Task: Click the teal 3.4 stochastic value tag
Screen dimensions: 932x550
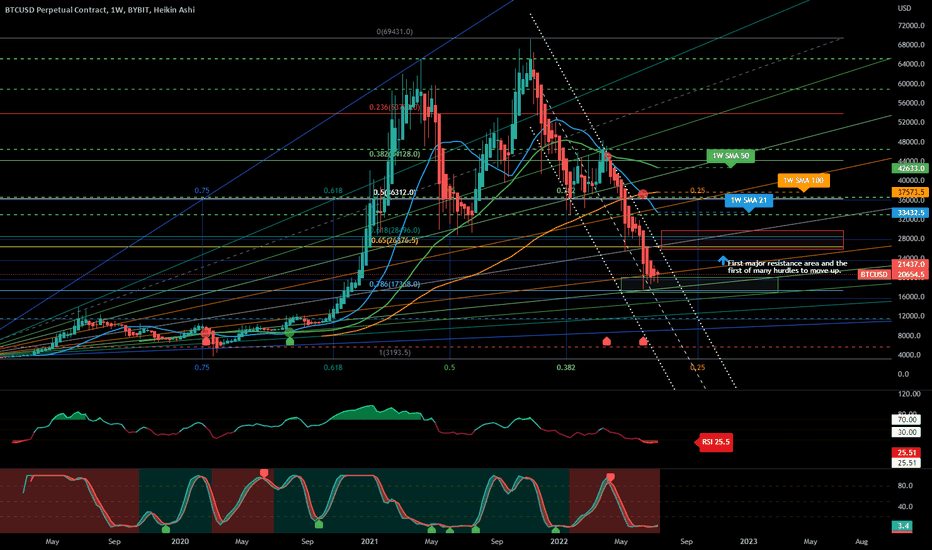Action: (903, 526)
